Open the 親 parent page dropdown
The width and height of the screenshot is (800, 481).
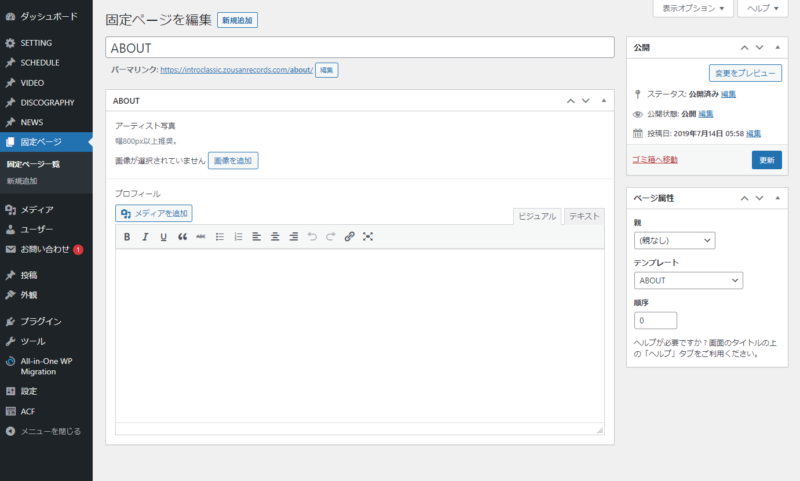675,240
